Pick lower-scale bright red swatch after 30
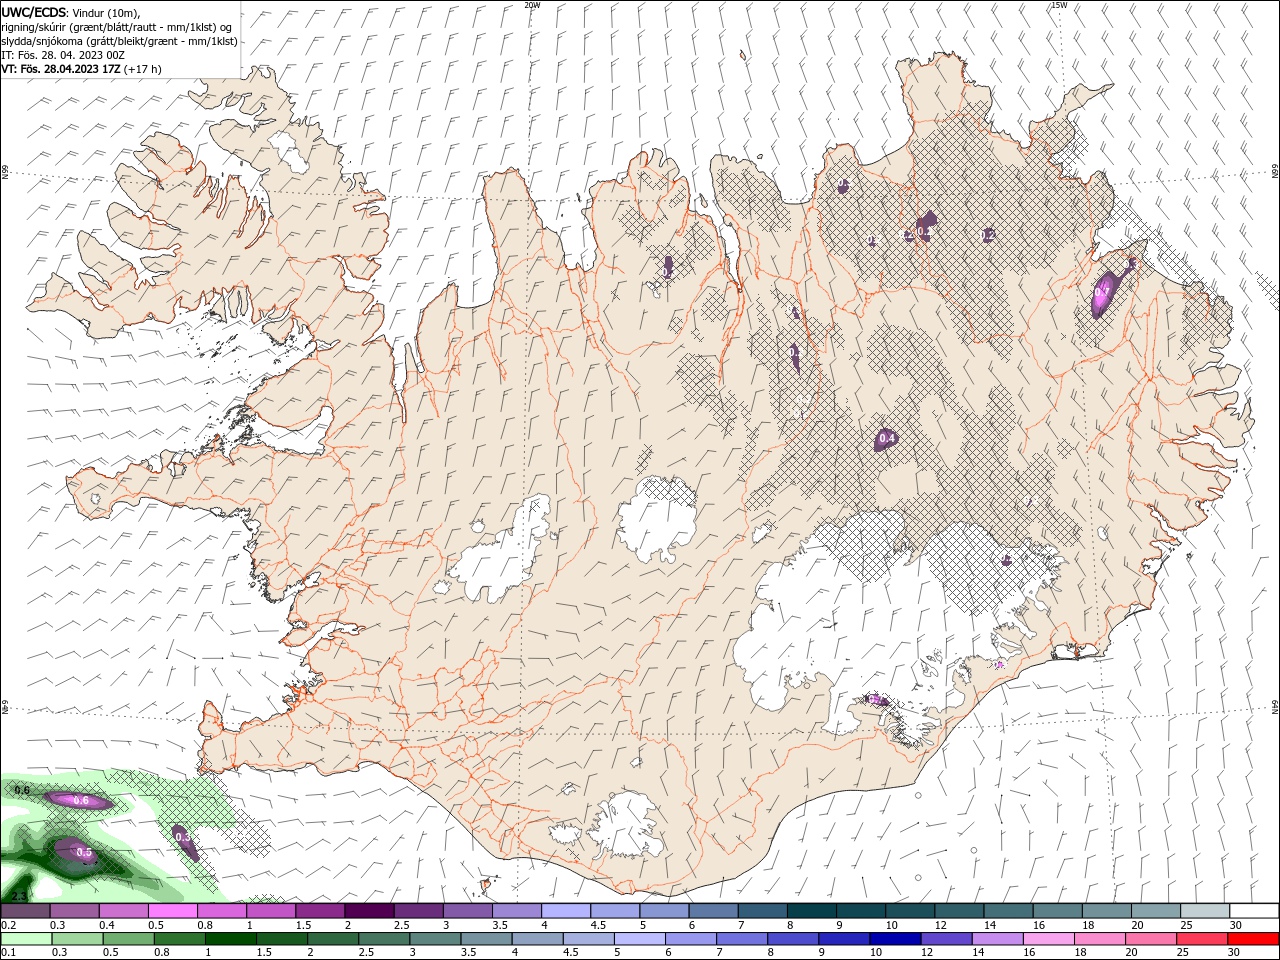 click(1255, 939)
